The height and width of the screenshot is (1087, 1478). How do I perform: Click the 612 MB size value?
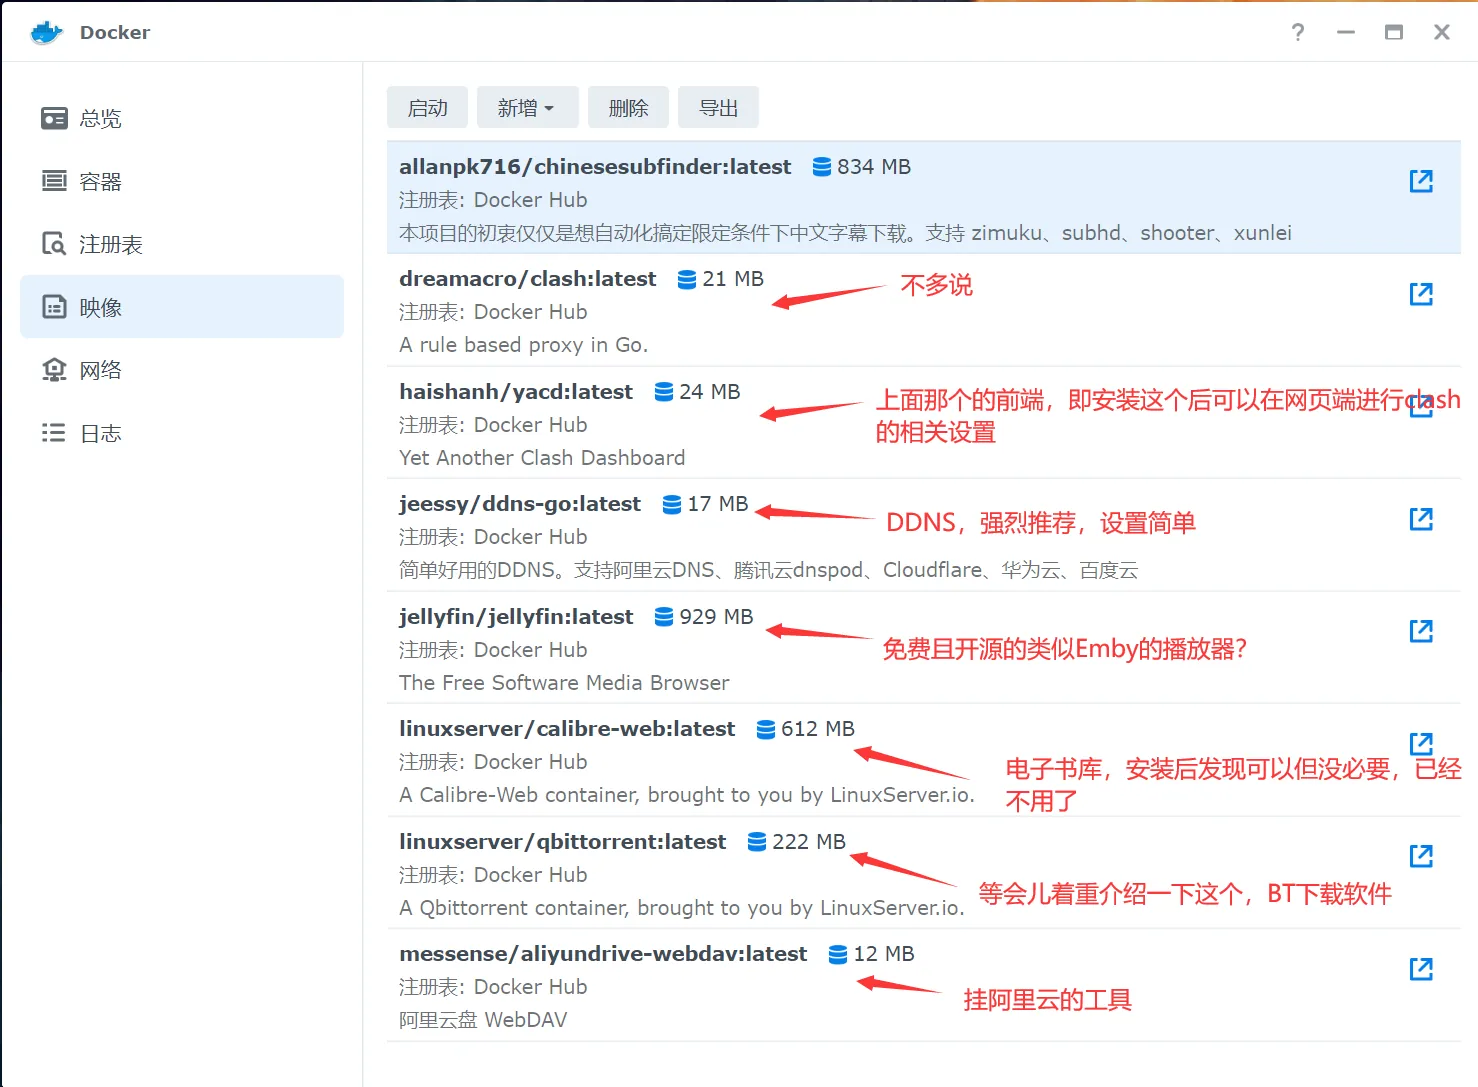pyautogui.click(x=818, y=729)
